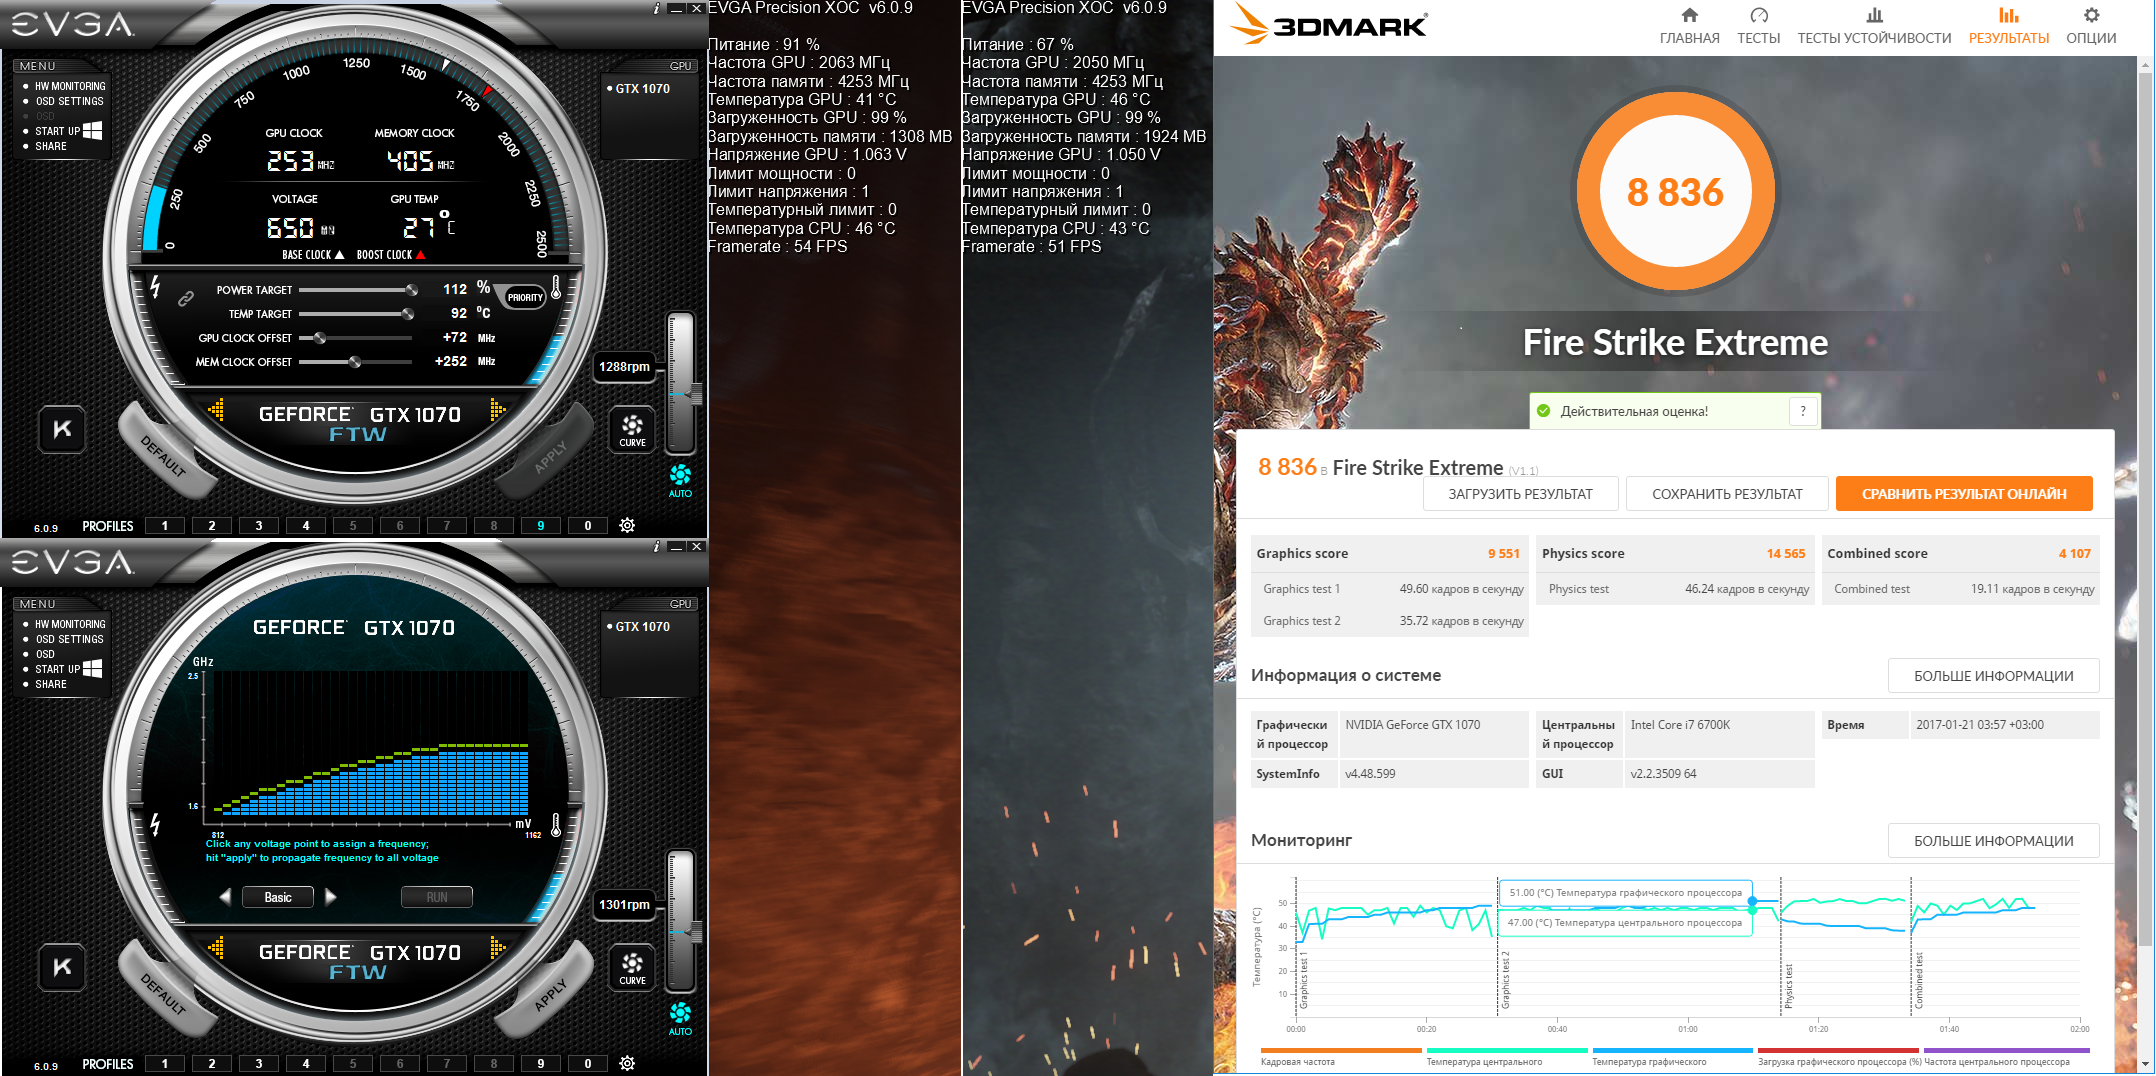
Task: Click left arrow beside GEFORCE GTX 1070 in clock-dial window
Action: point(216,410)
